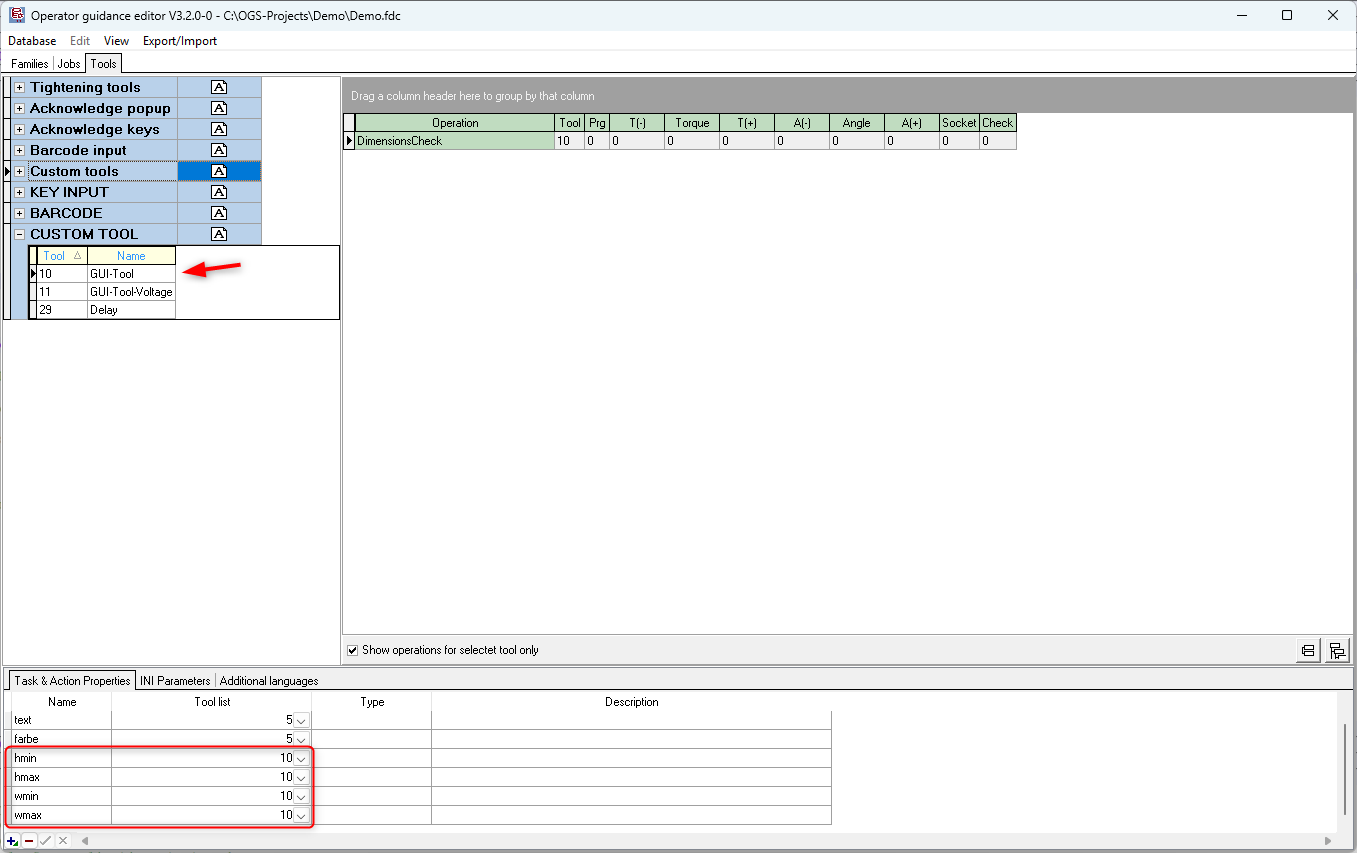Screen dimensions: 1357x853
Task: Click the Angle column header
Action: [857, 123]
